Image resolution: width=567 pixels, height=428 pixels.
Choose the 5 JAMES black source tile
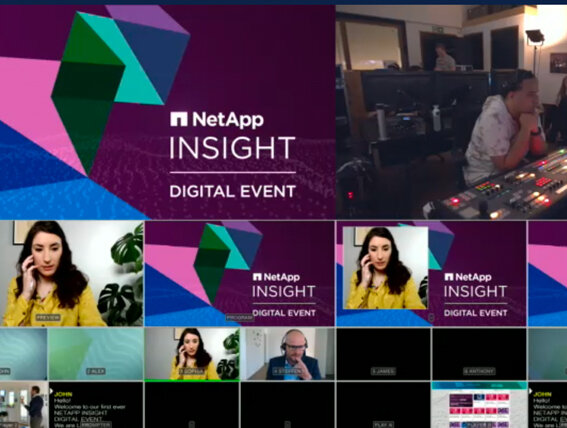[x=383, y=354]
